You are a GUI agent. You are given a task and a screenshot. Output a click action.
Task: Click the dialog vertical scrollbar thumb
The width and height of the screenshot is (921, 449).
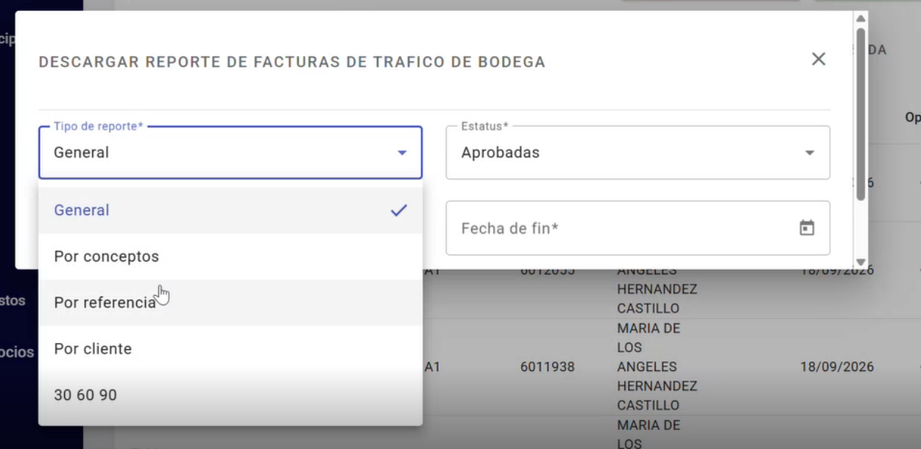tap(861, 114)
